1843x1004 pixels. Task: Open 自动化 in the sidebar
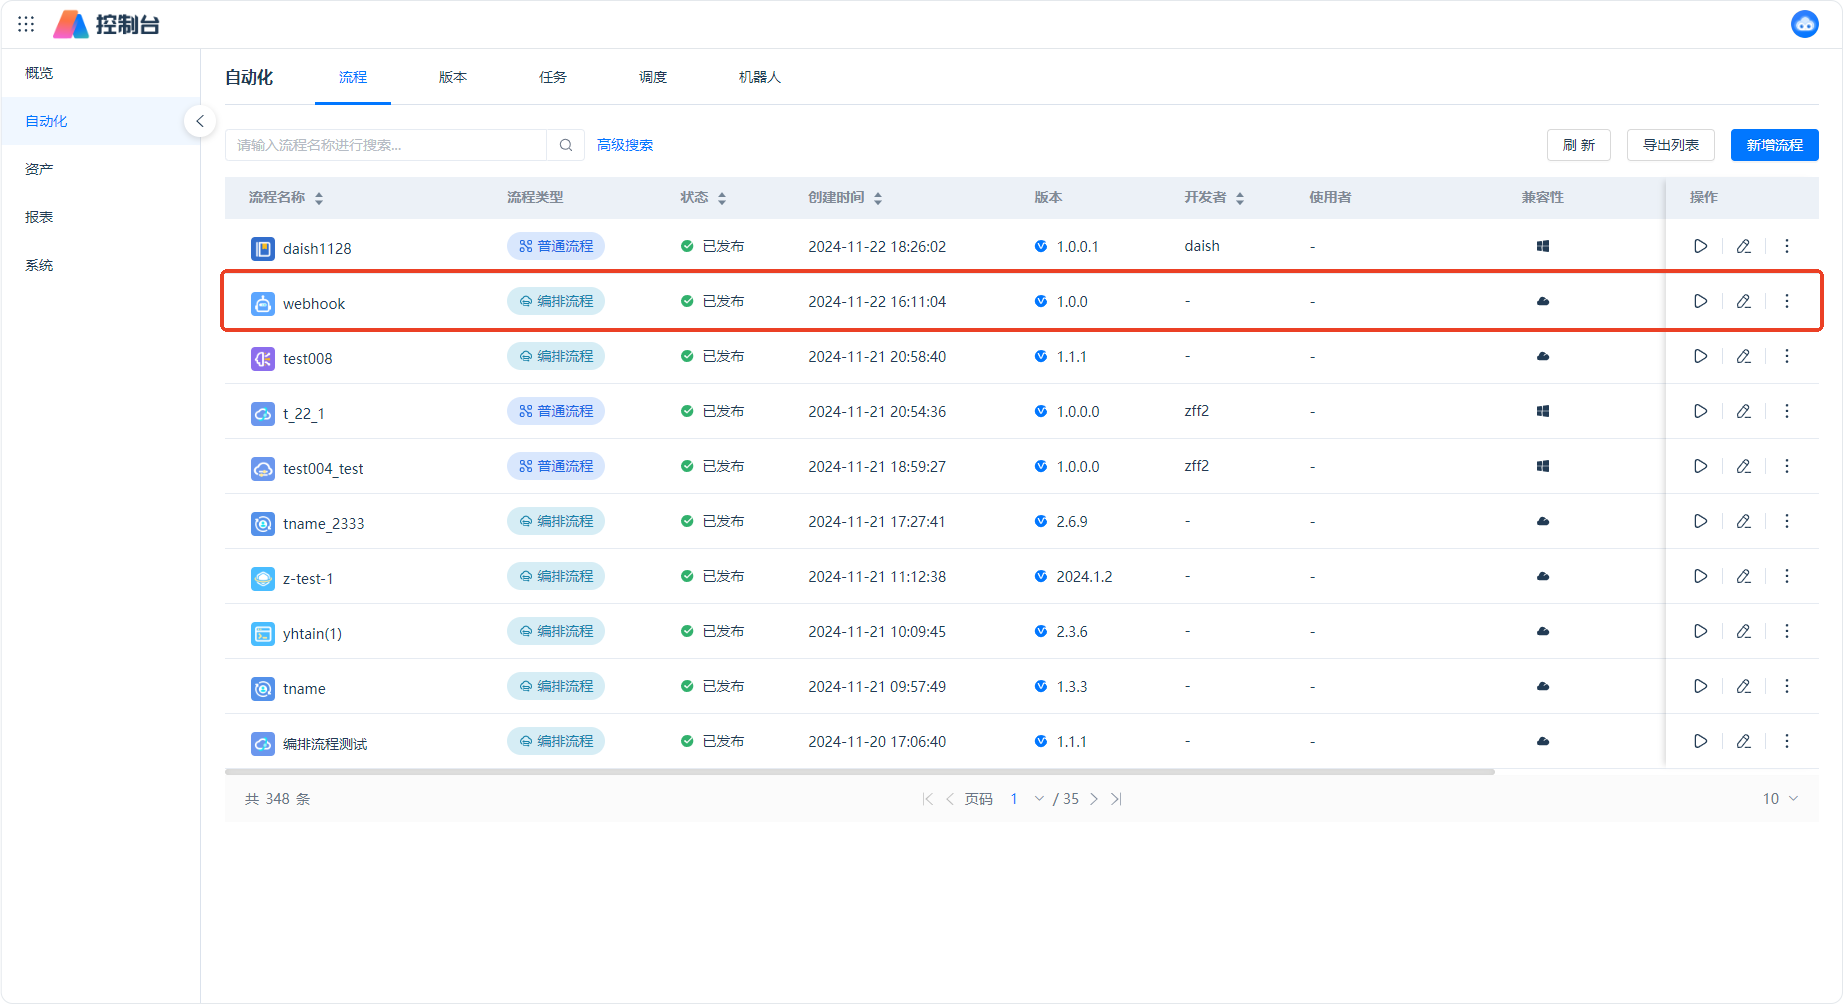pyautogui.click(x=100, y=121)
